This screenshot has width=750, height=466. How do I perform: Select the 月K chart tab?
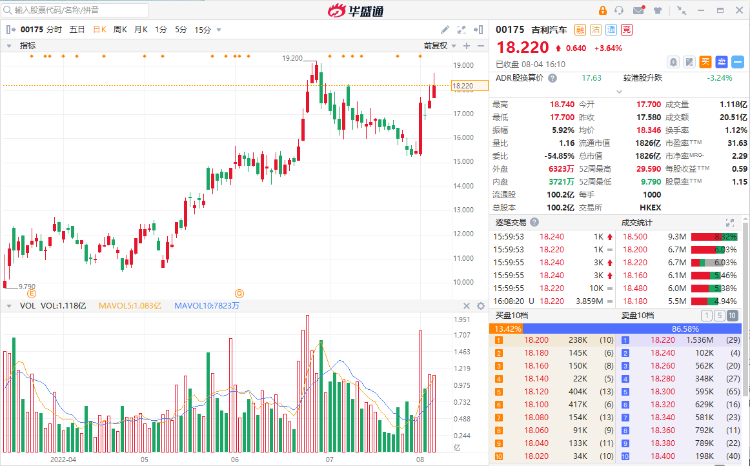(x=141, y=30)
